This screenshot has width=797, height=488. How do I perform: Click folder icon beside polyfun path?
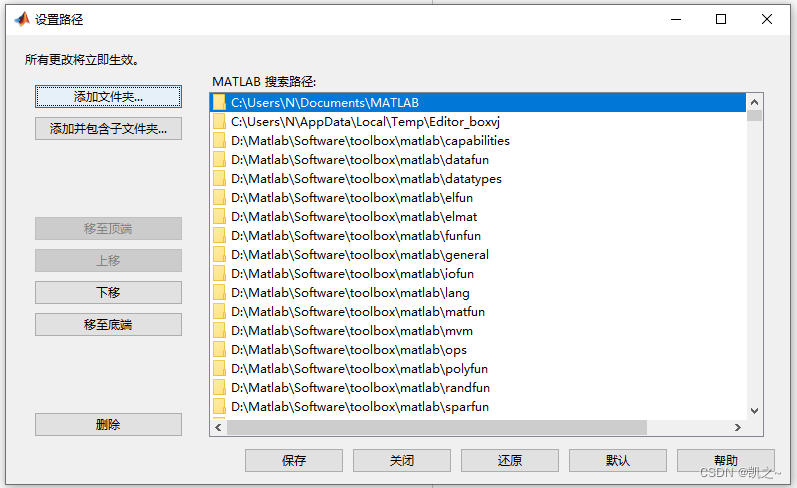tap(219, 369)
